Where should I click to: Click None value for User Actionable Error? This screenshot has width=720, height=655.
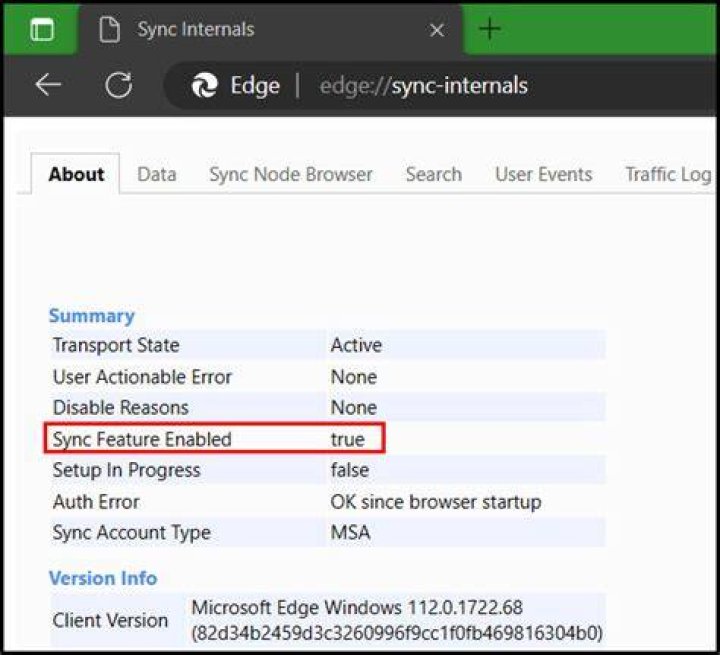(354, 377)
